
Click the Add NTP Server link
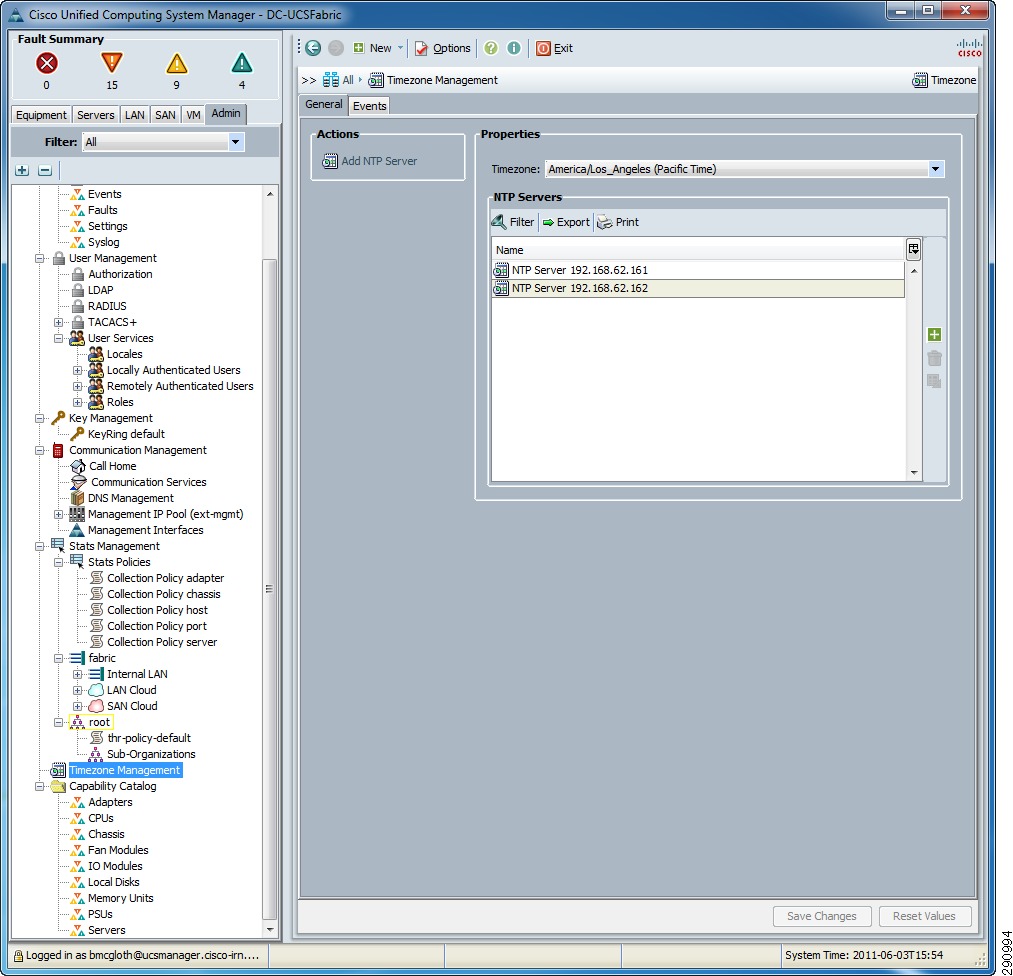click(x=379, y=161)
